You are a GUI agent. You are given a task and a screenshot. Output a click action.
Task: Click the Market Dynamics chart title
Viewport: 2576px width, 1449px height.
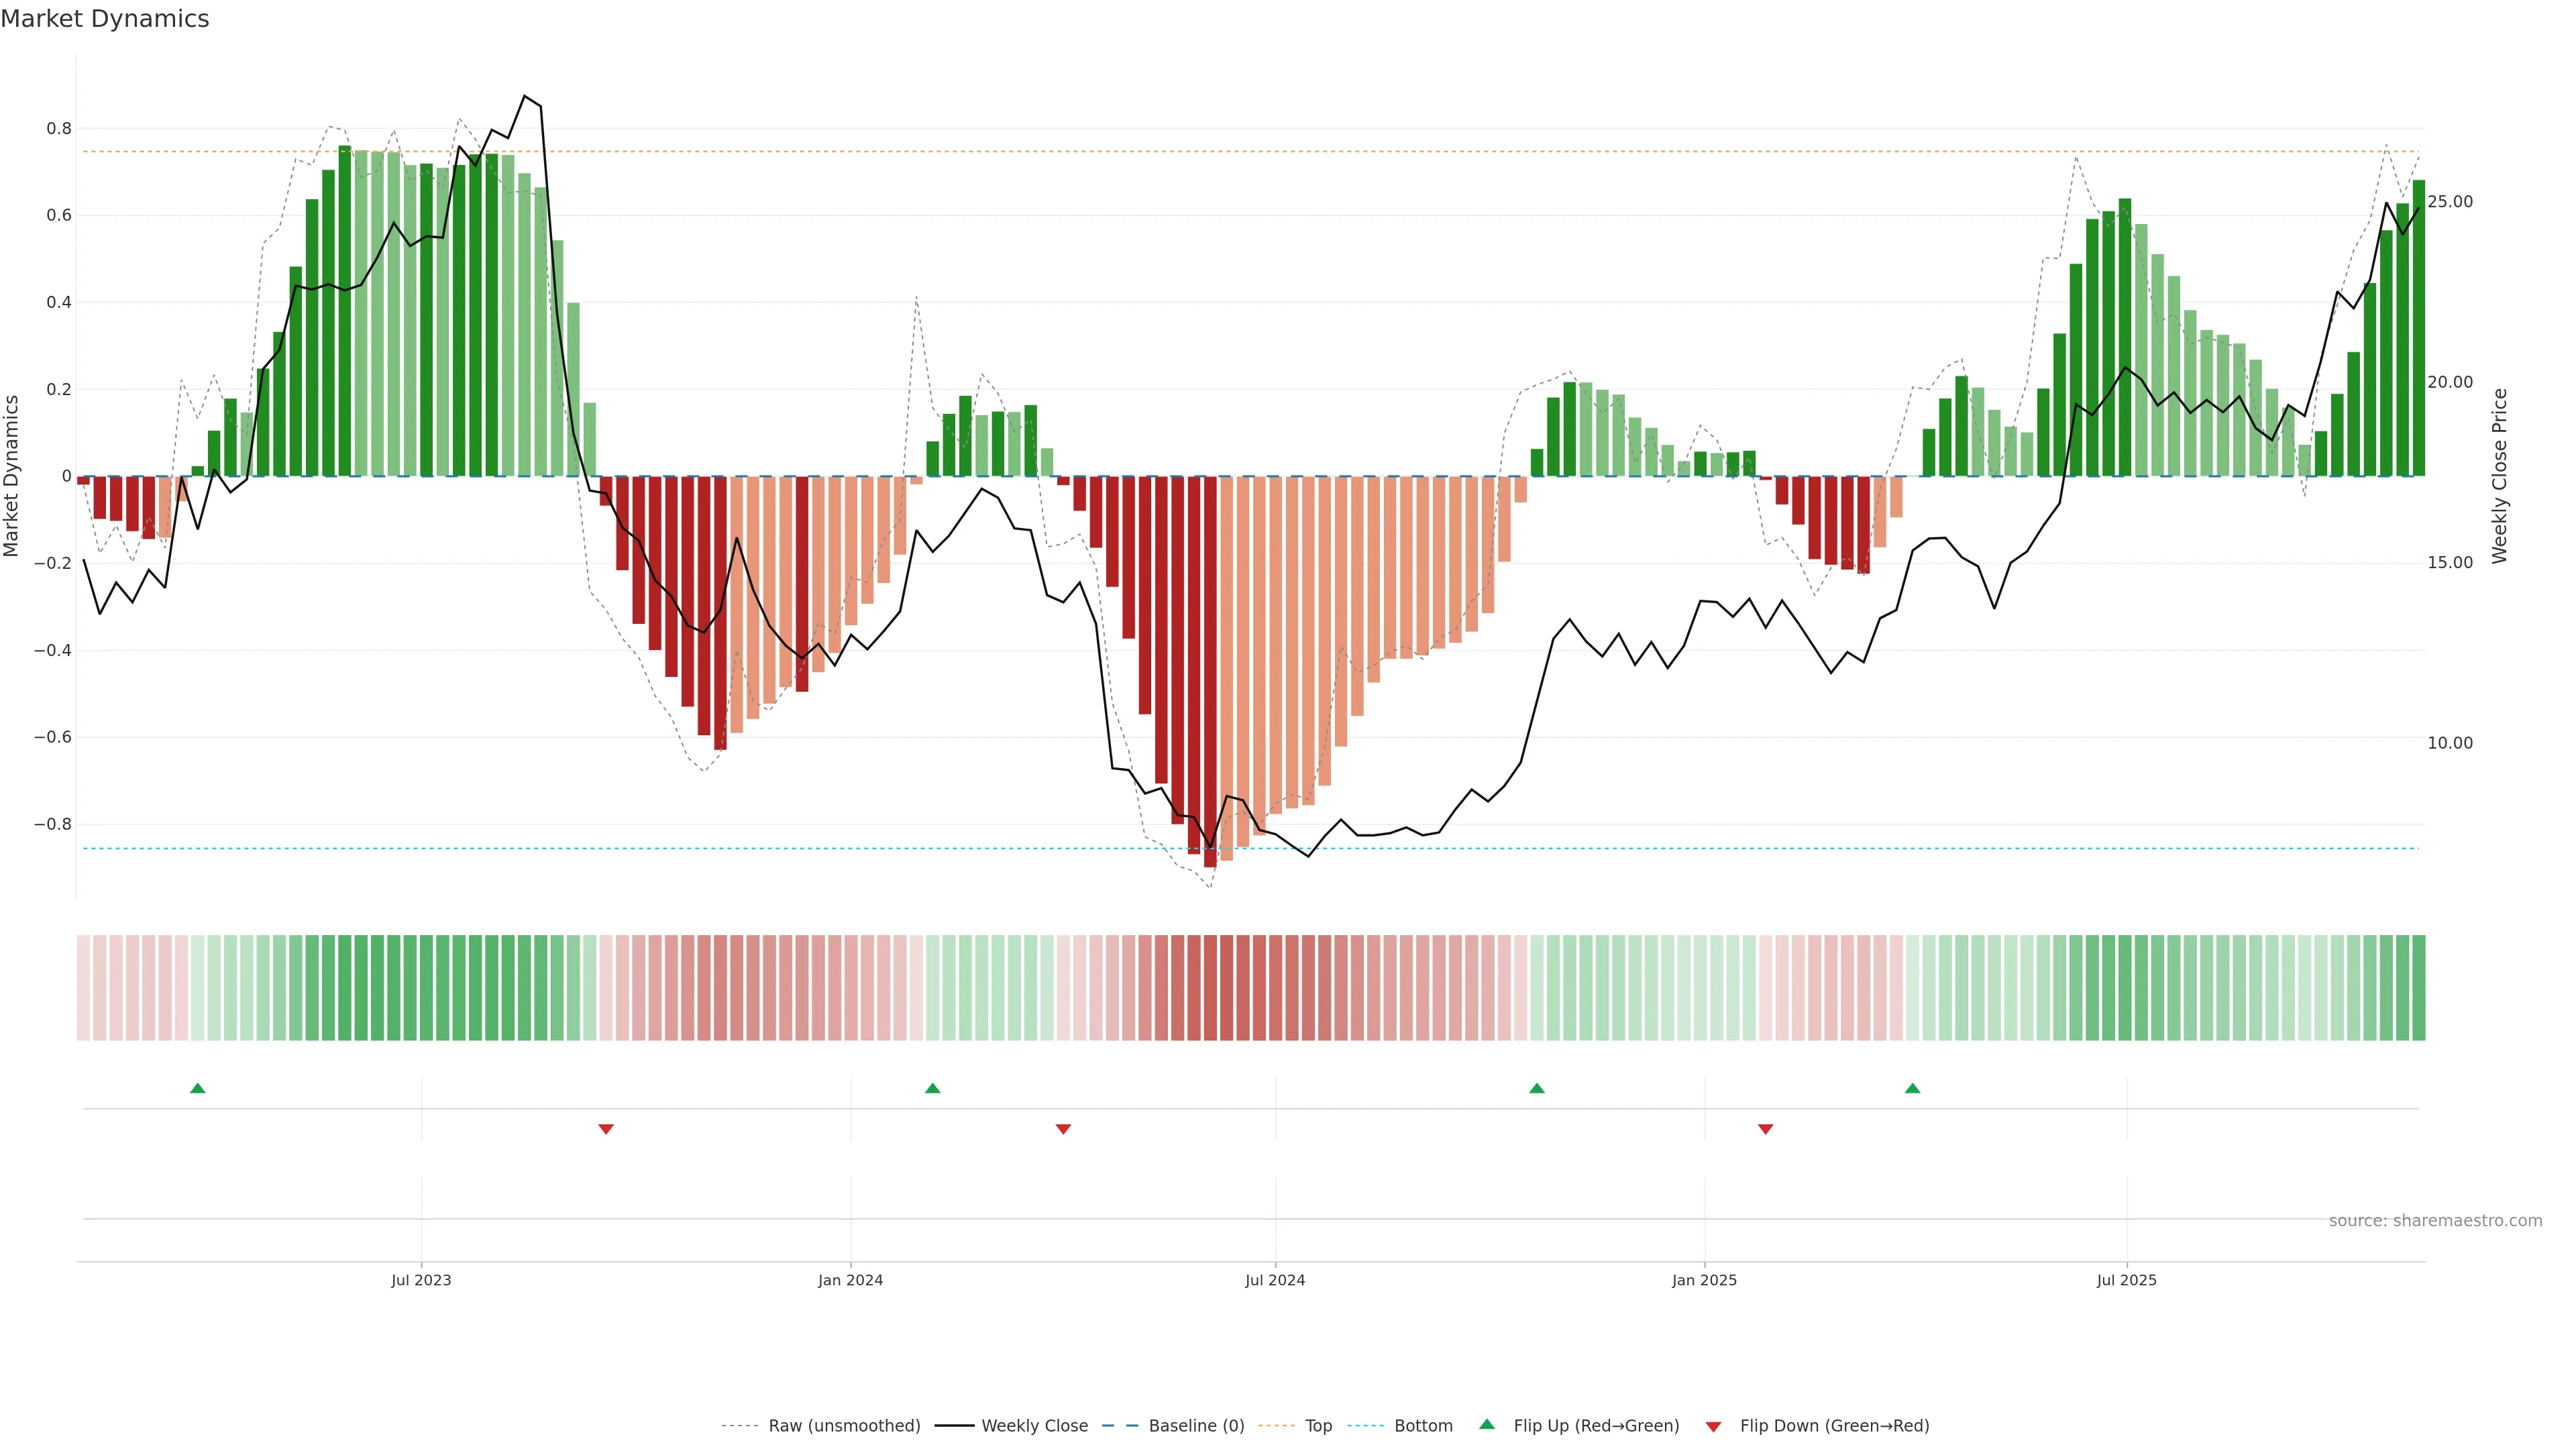105,19
